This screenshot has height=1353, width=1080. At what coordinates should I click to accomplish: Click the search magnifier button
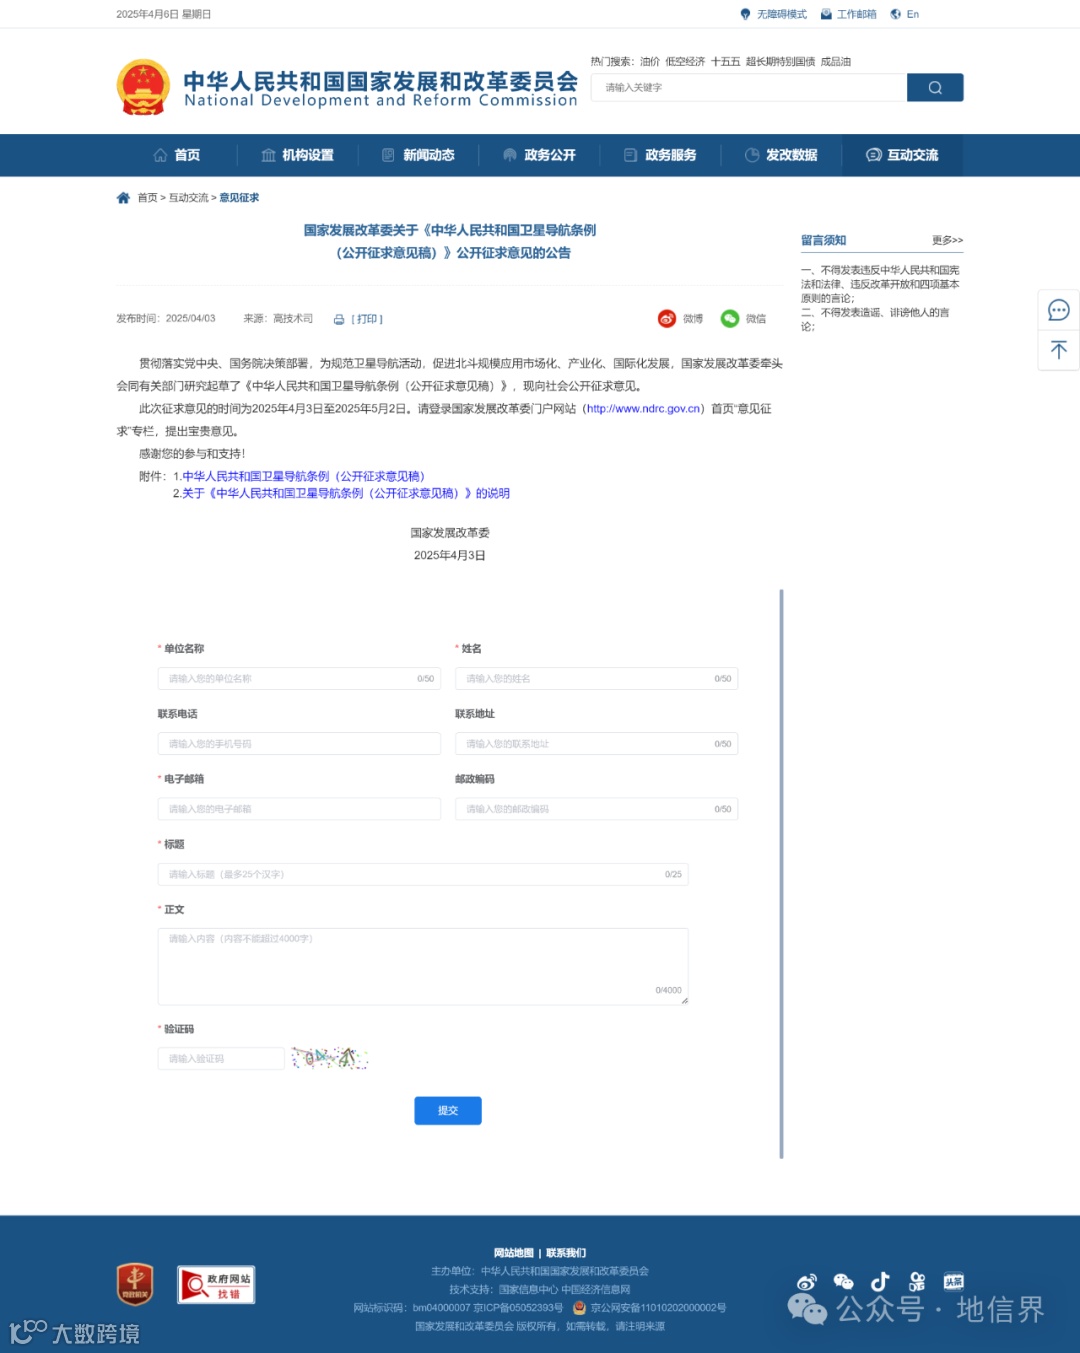coord(935,87)
